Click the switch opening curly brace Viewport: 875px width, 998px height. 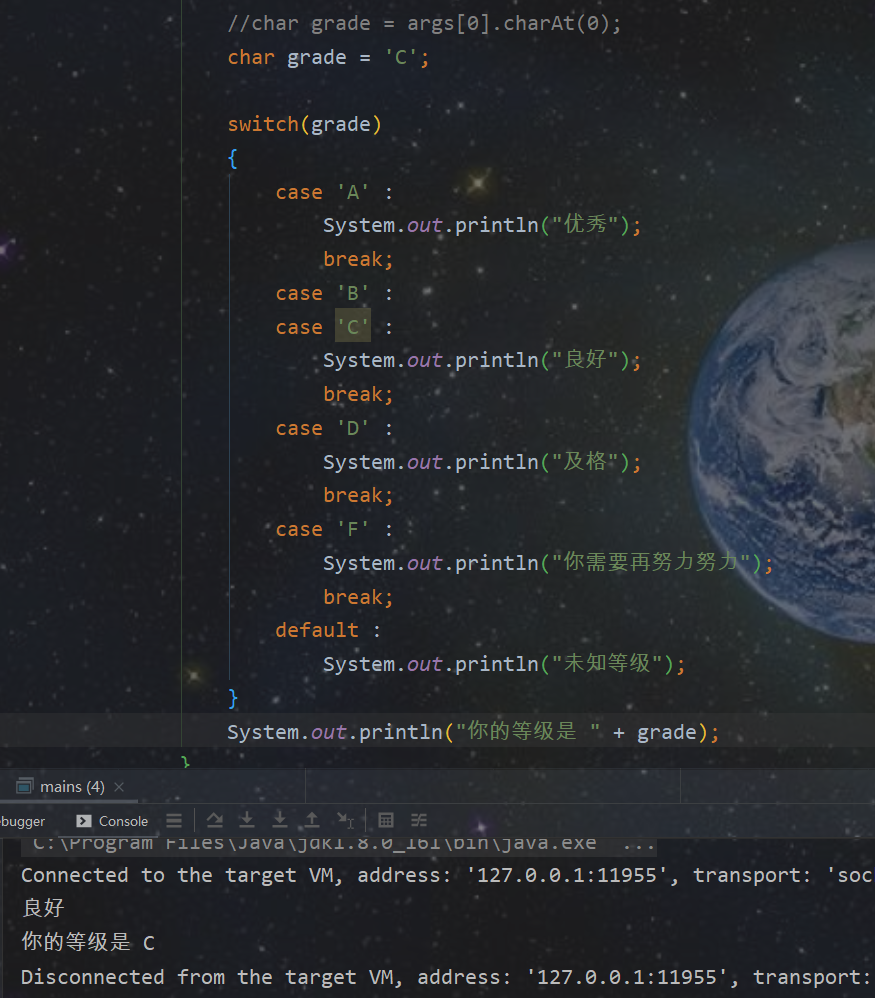tap(233, 158)
